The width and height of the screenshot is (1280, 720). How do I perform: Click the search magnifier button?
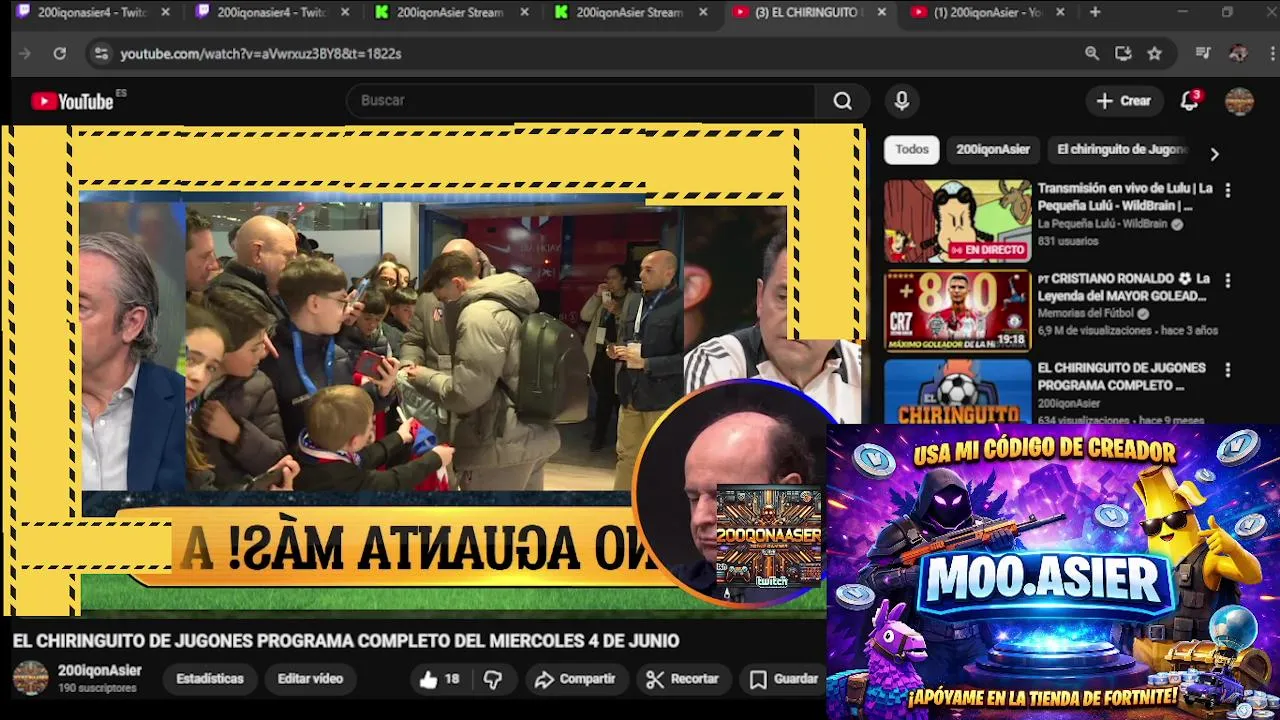click(843, 101)
